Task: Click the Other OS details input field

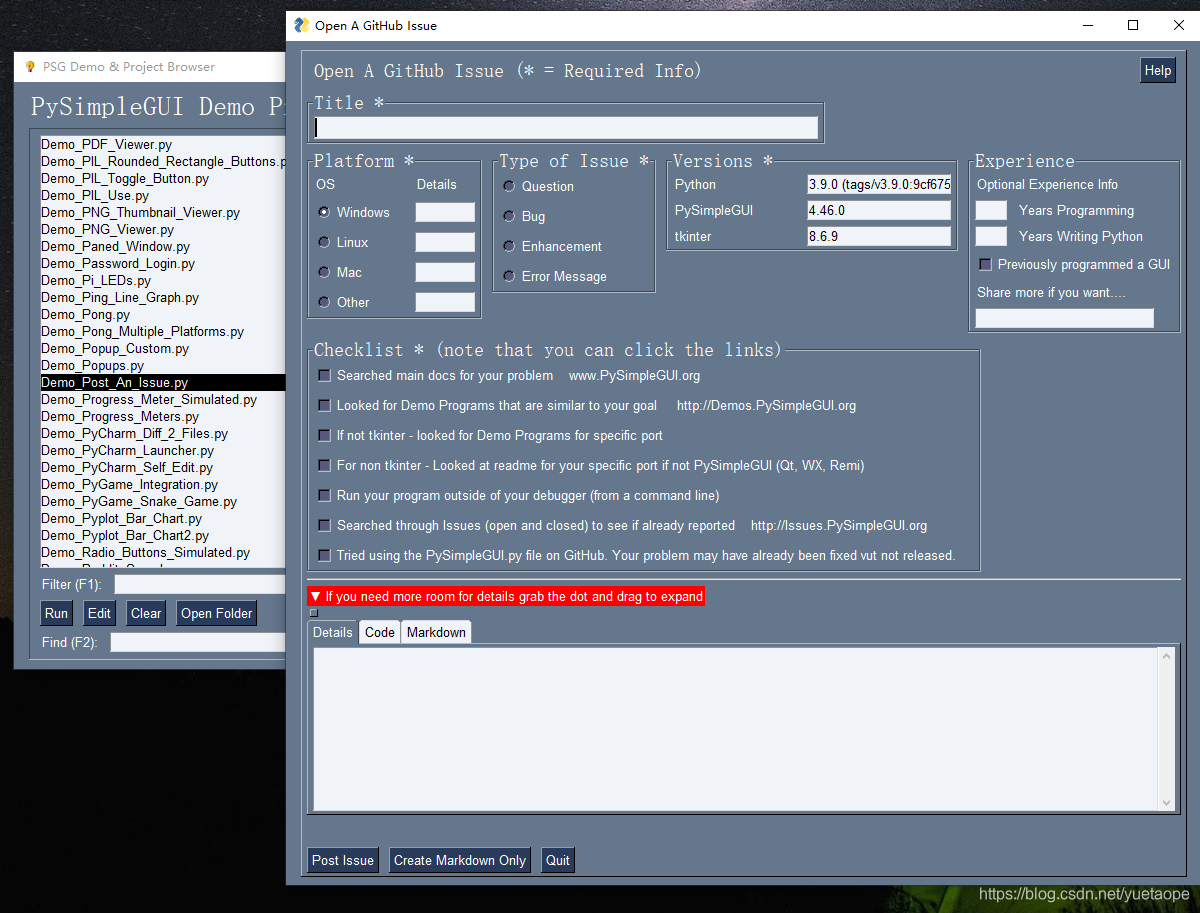Action: [x=445, y=302]
